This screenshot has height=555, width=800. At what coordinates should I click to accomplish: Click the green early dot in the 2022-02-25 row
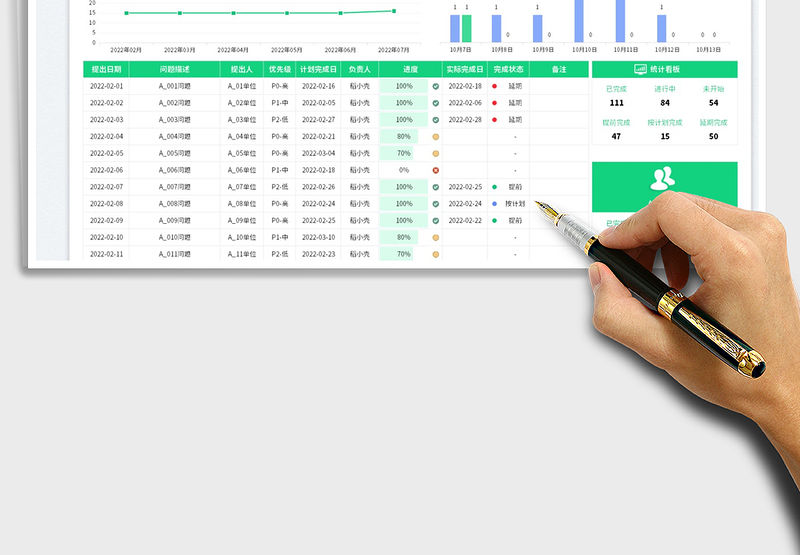tap(494, 187)
